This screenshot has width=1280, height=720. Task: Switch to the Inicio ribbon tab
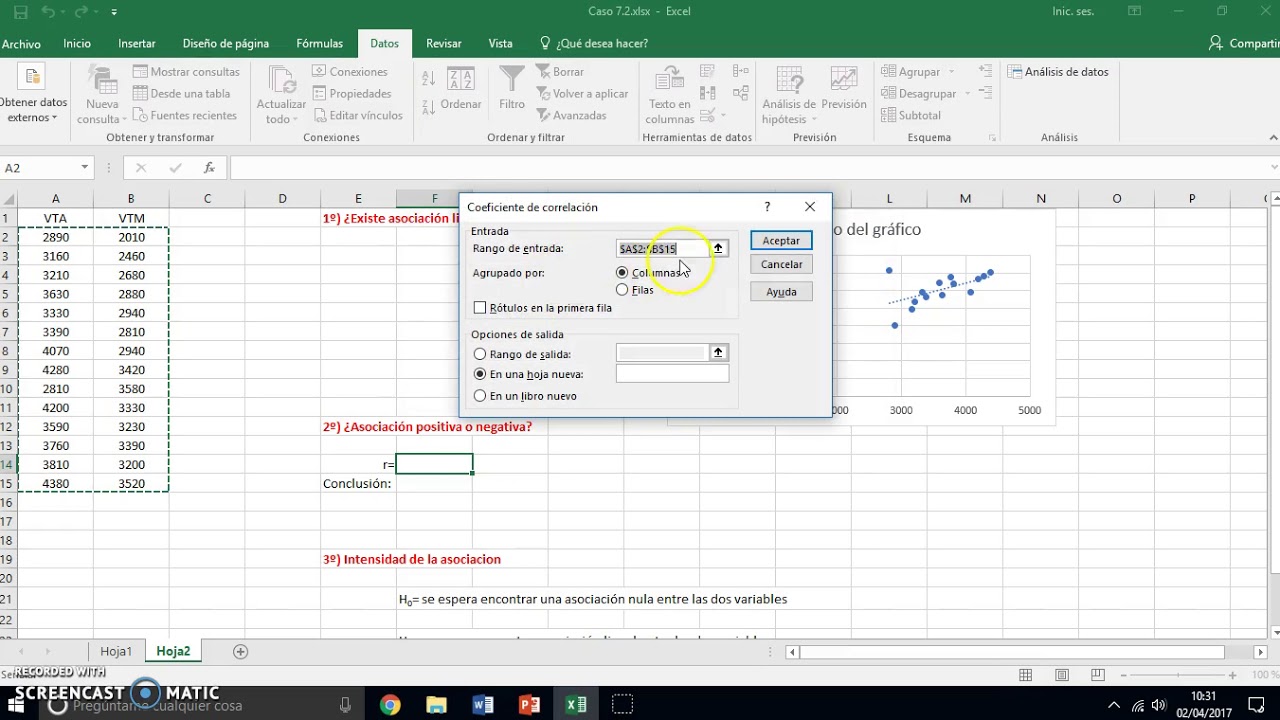click(77, 44)
